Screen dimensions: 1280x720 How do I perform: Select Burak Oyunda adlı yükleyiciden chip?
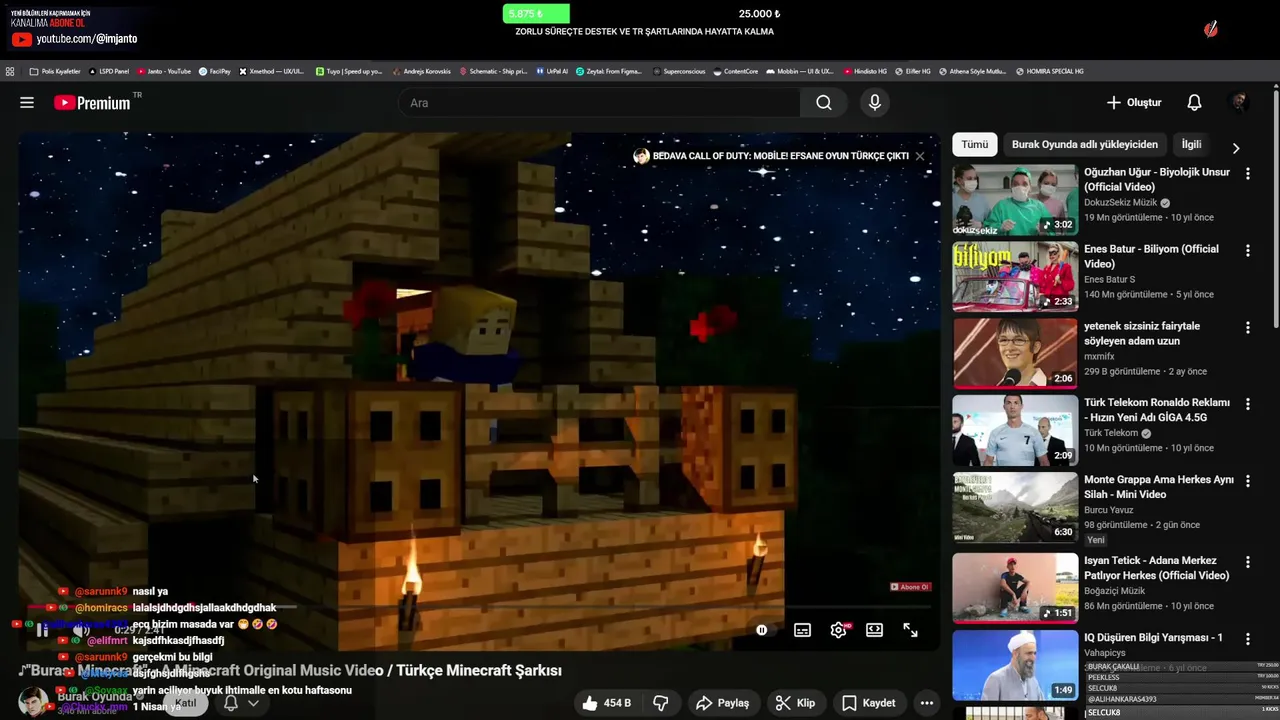[1085, 144]
